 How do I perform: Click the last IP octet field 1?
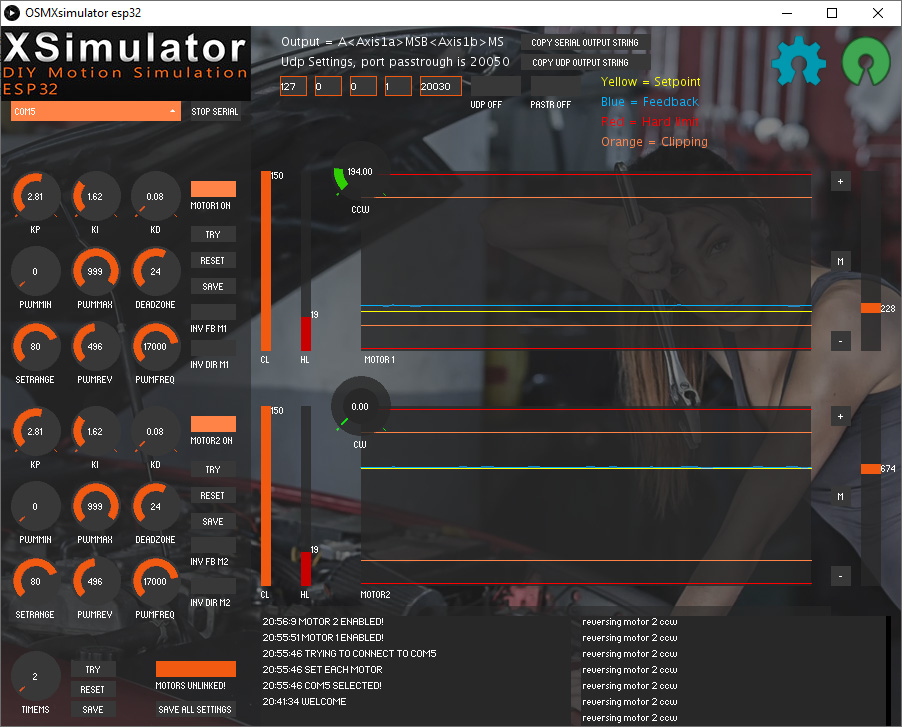[398, 86]
